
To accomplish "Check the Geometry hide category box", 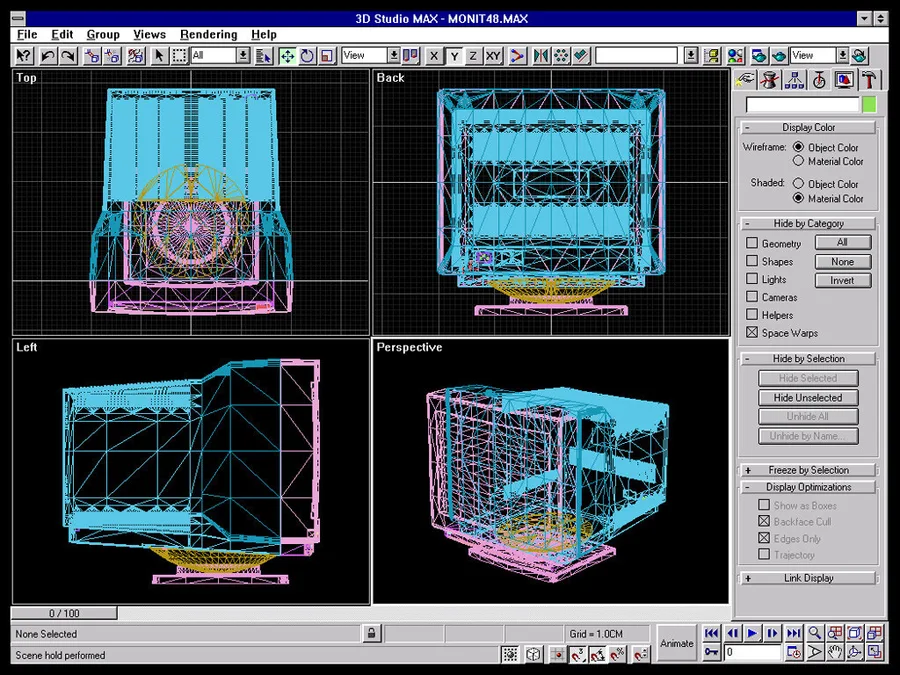I will [x=752, y=243].
